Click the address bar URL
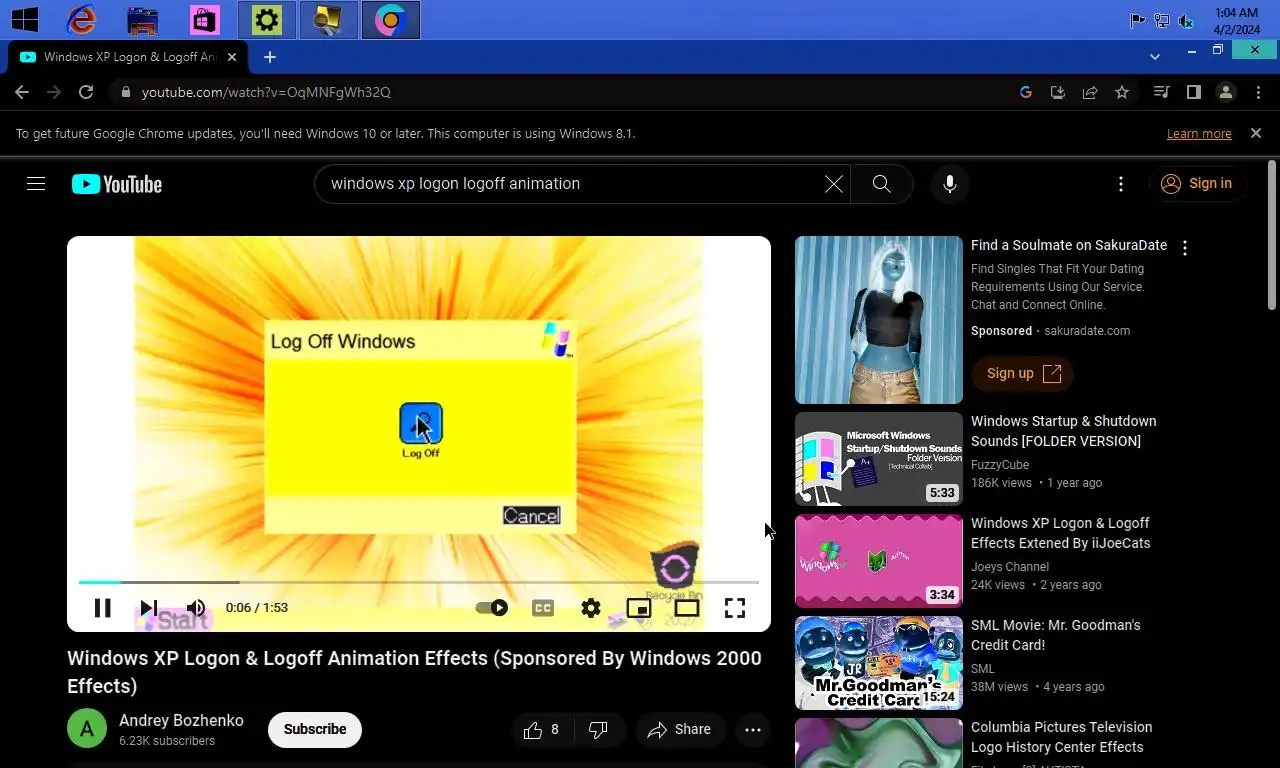The height and width of the screenshot is (768, 1280). click(266, 92)
